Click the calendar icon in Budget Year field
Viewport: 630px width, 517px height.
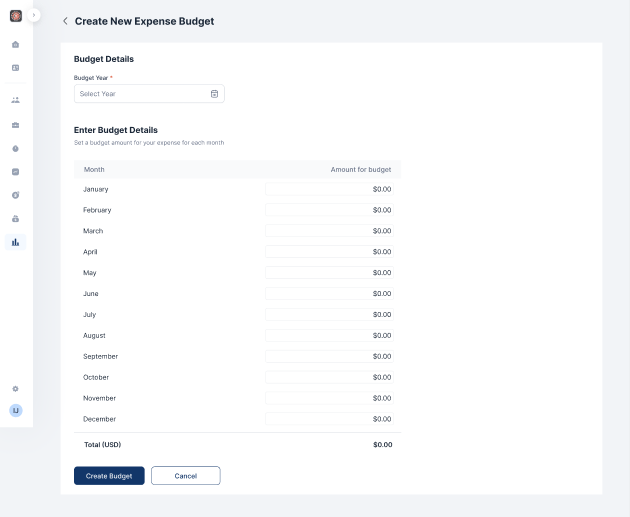[x=214, y=94]
